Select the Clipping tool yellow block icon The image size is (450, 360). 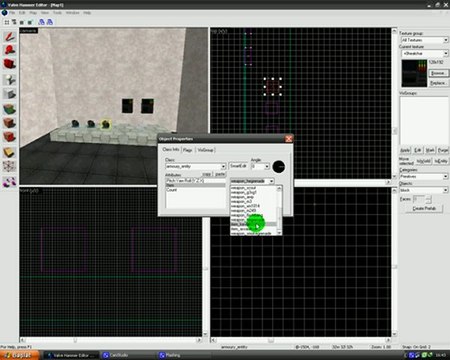point(9,152)
